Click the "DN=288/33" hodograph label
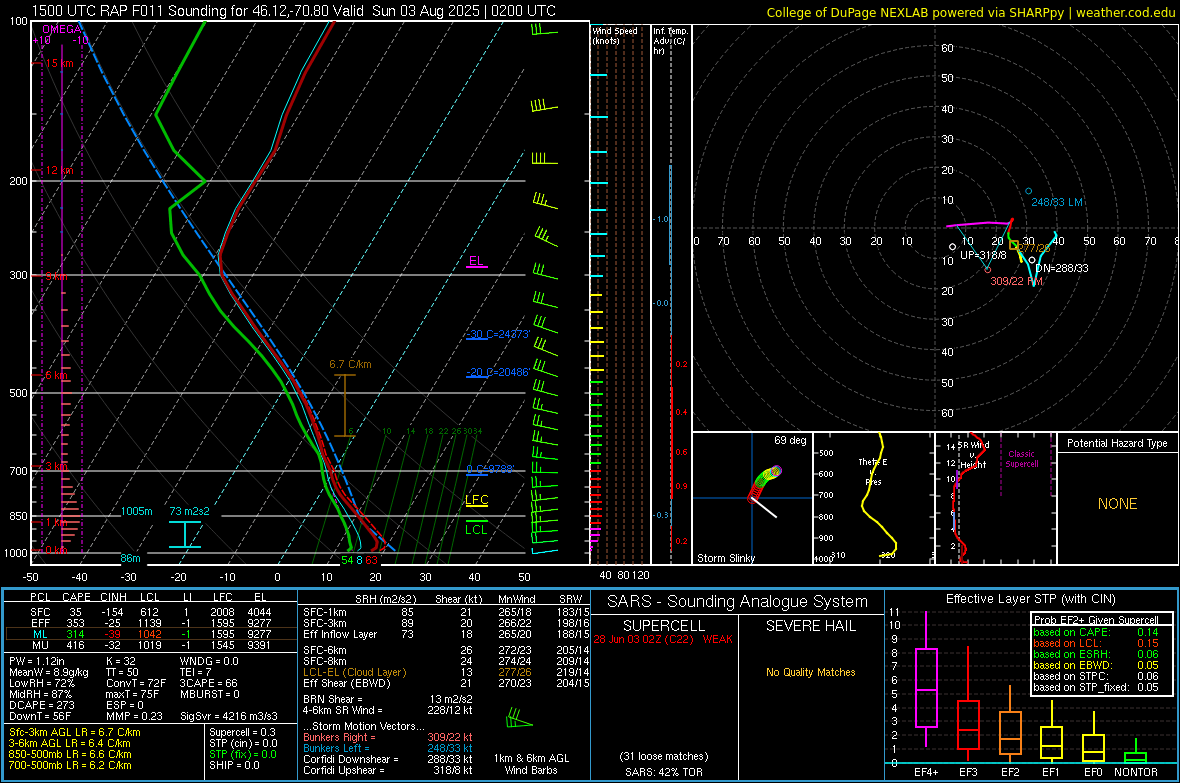The height and width of the screenshot is (783, 1180). coord(1061,268)
